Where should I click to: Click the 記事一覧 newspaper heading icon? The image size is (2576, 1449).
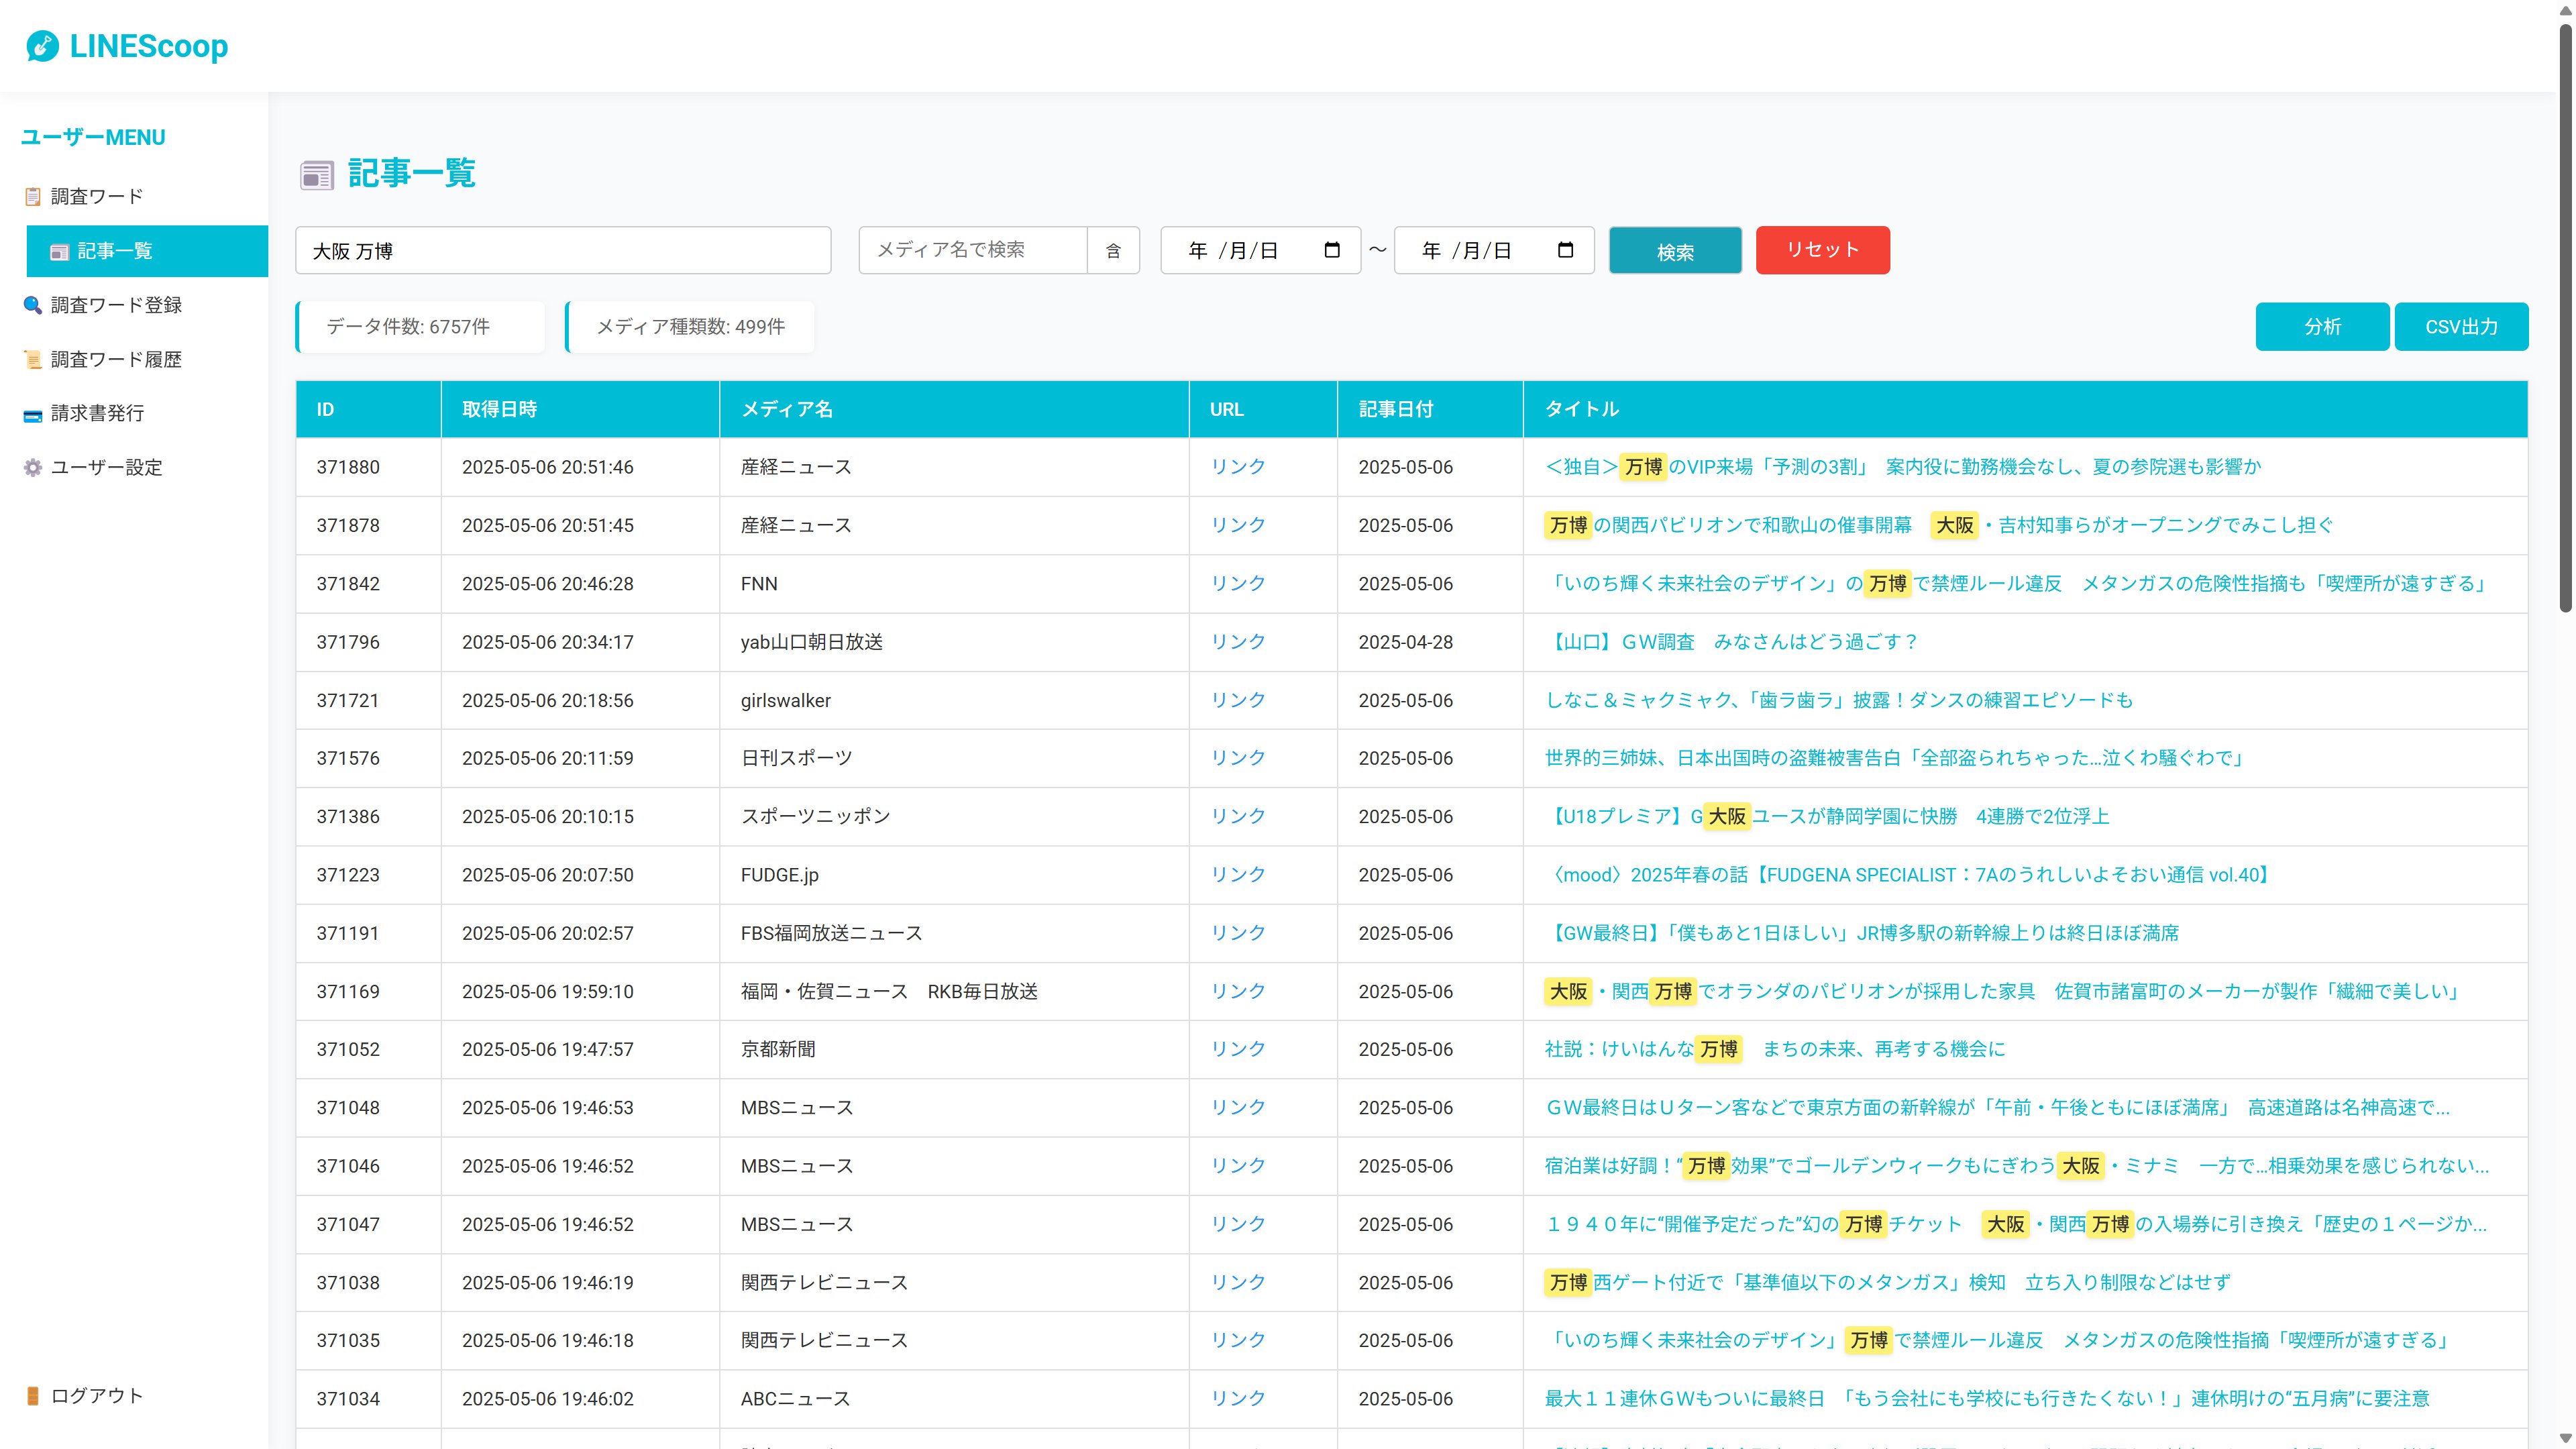317,175
